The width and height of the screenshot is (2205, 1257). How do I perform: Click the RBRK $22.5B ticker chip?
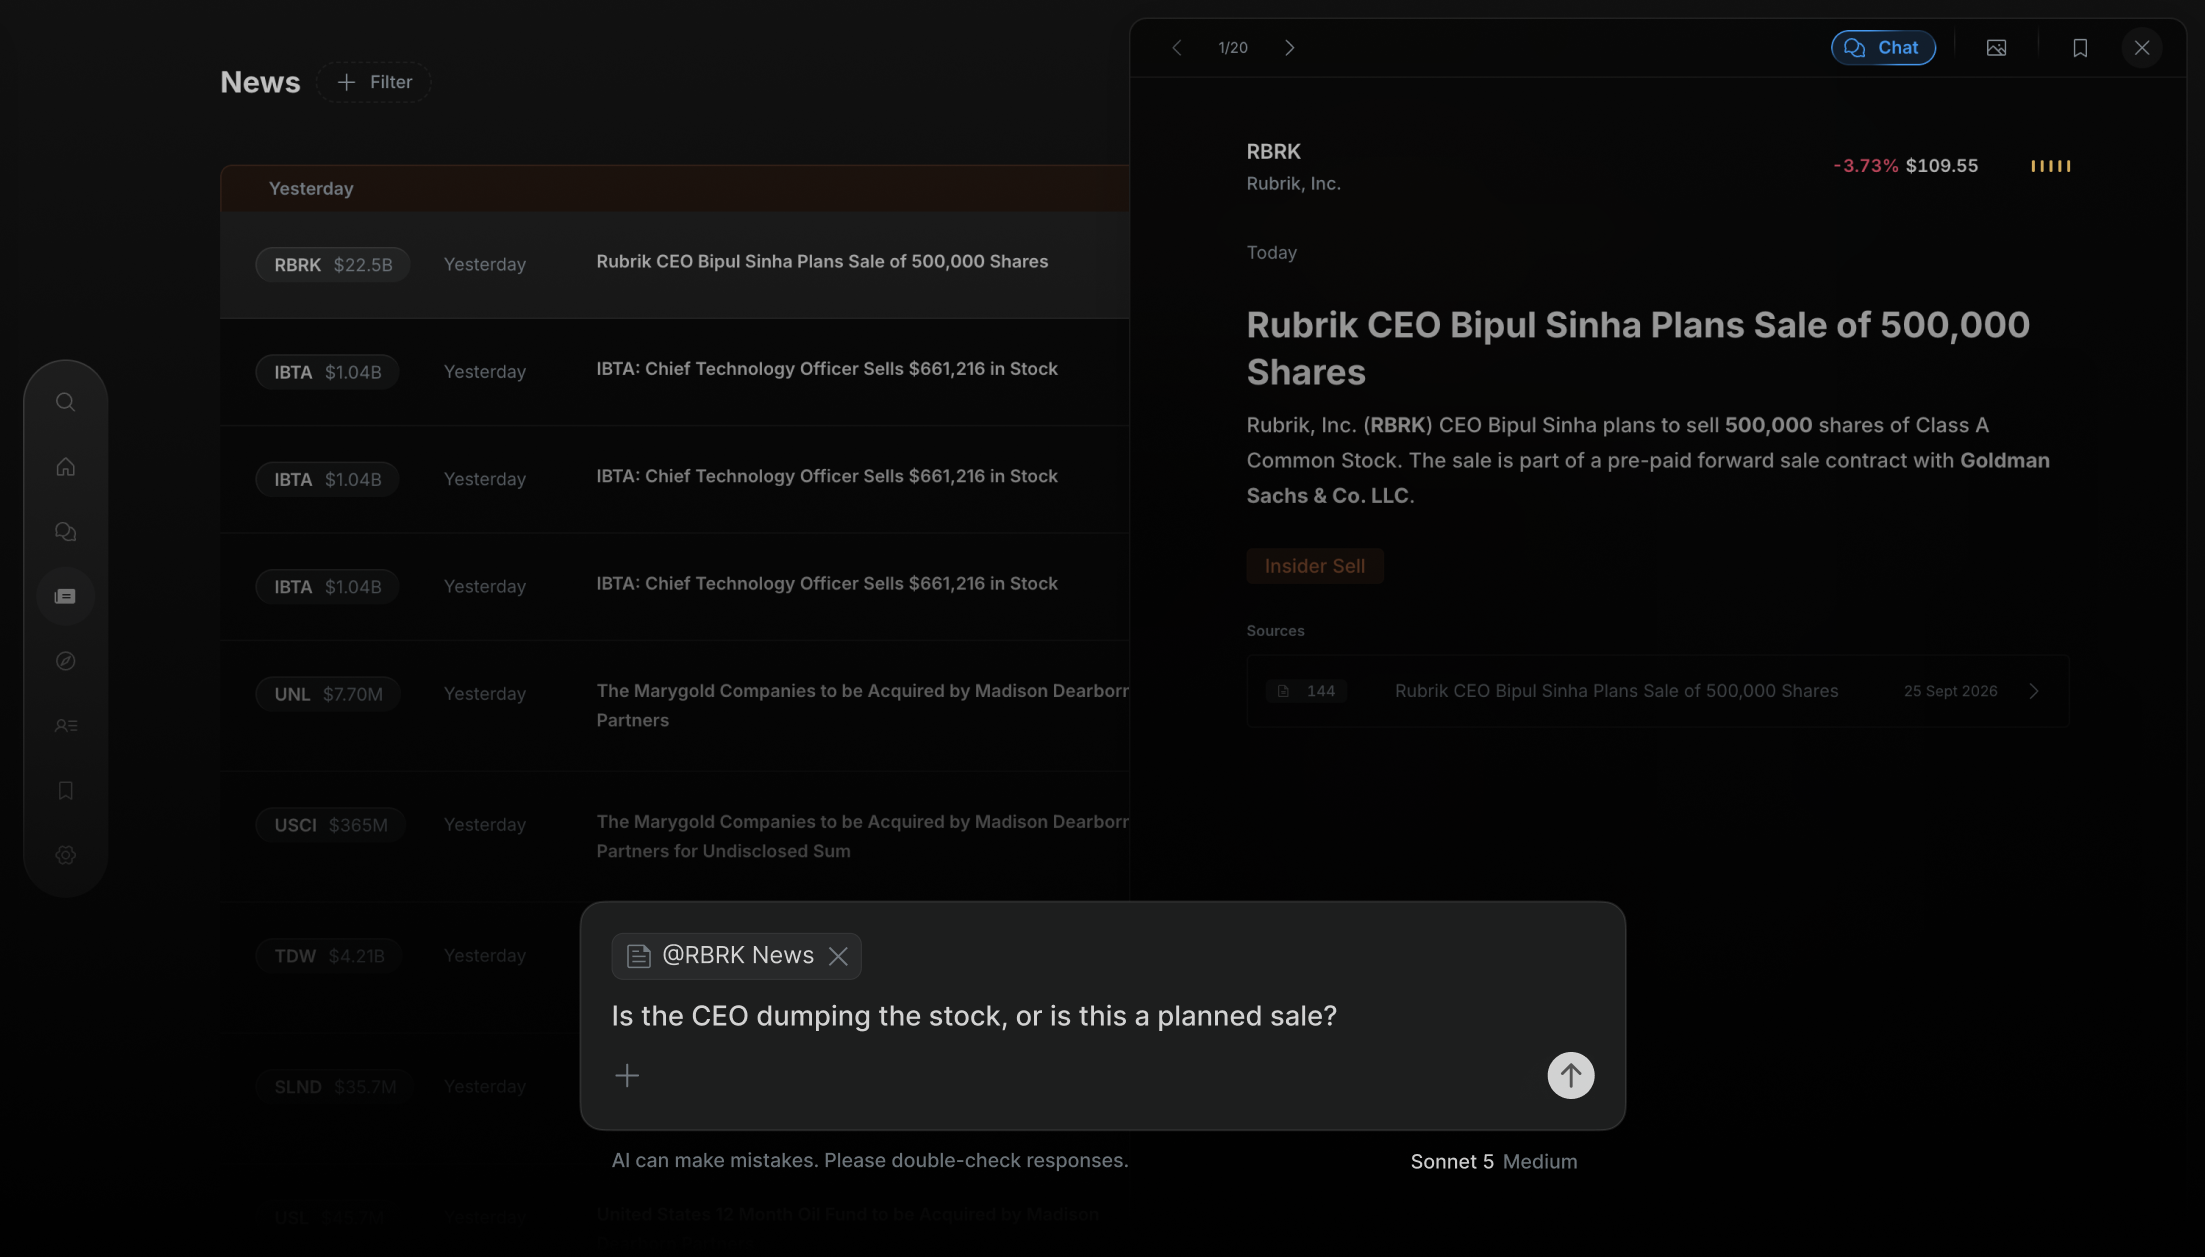point(333,265)
